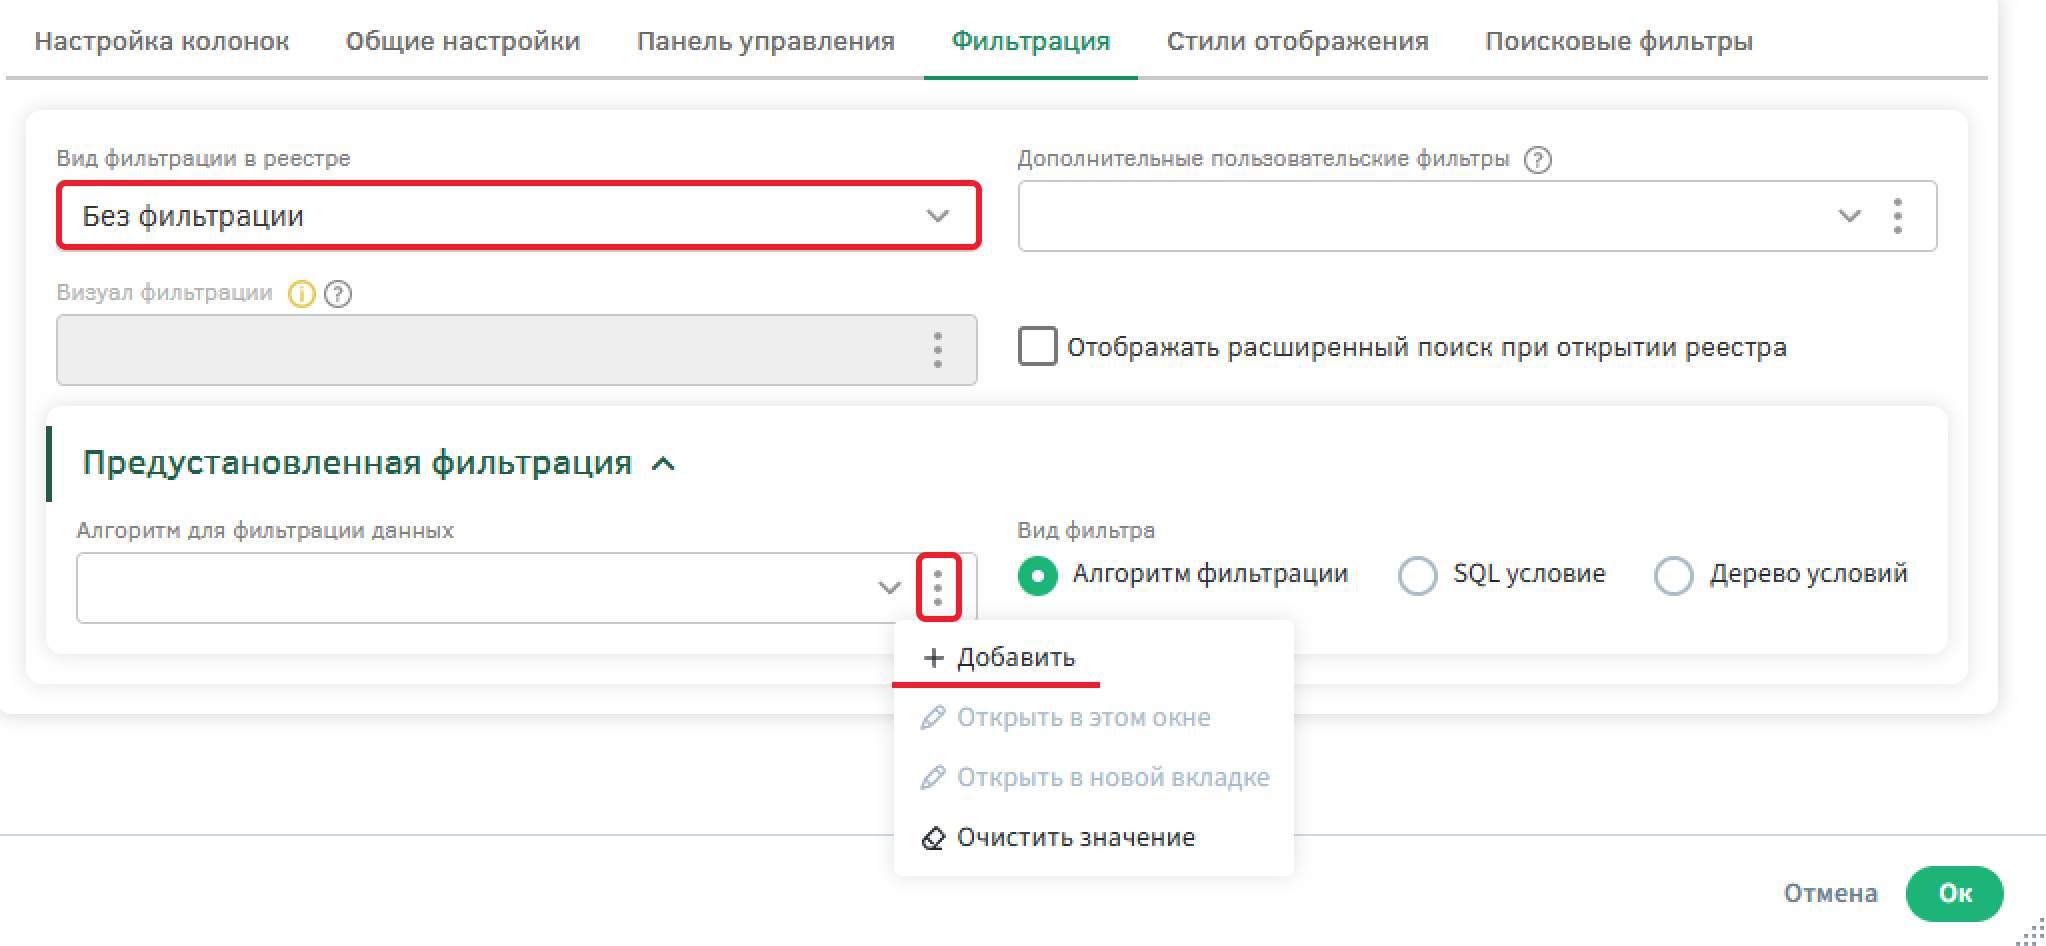
Task: Expand Дополнительные пользовательские фильтры dropdown arrow
Action: pyautogui.click(x=1849, y=216)
